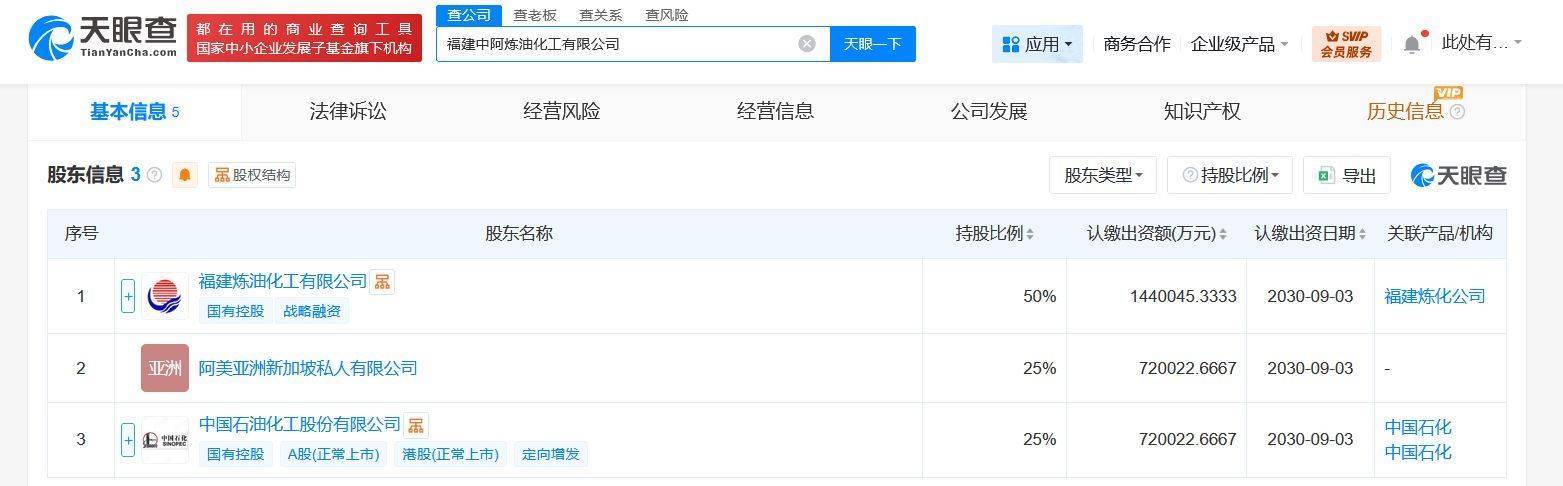This screenshot has height=486, width=1563.
Task: Open 阿美亚洲新加坡私人有限公司 shareholder link
Action: tap(308, 368)
